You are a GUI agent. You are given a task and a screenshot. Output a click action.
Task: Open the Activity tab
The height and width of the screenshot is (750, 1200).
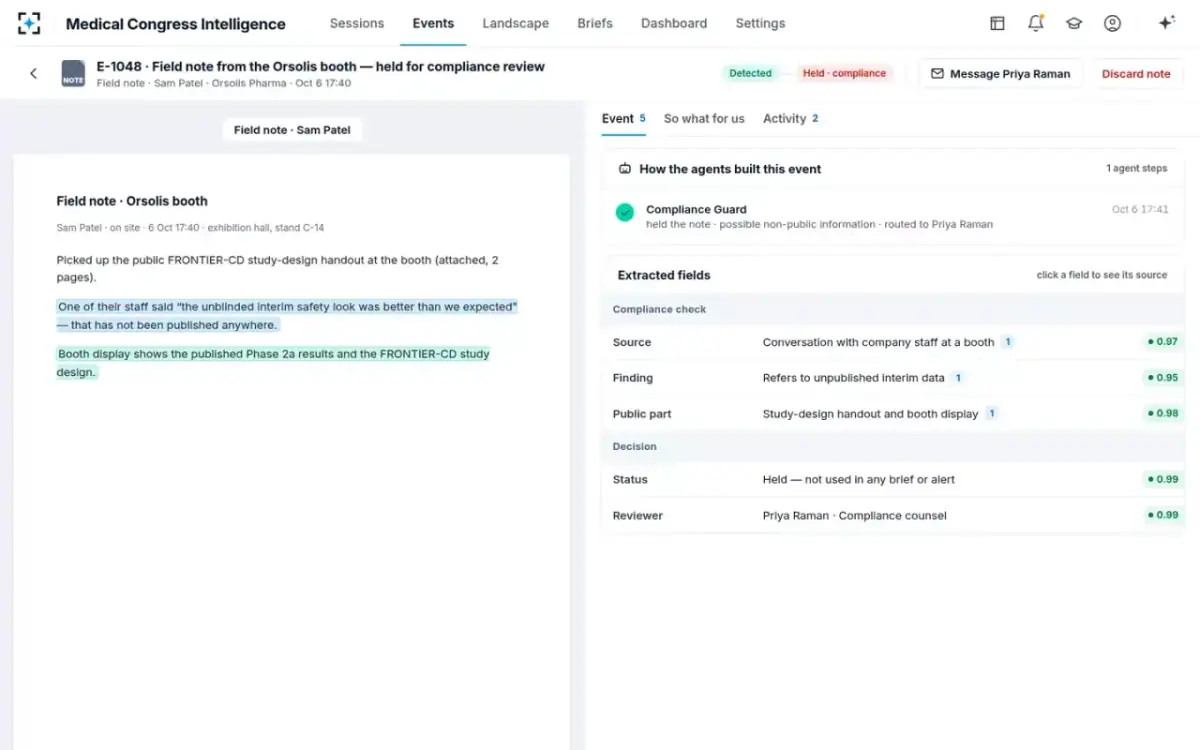[790, 118]
